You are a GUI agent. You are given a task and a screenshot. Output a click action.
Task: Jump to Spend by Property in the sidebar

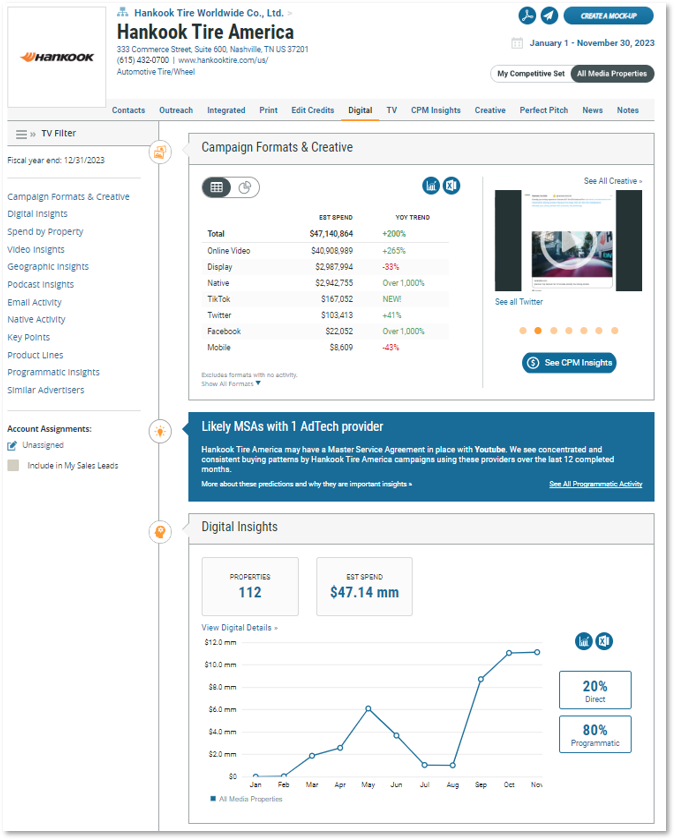click(x=45, y=231)
